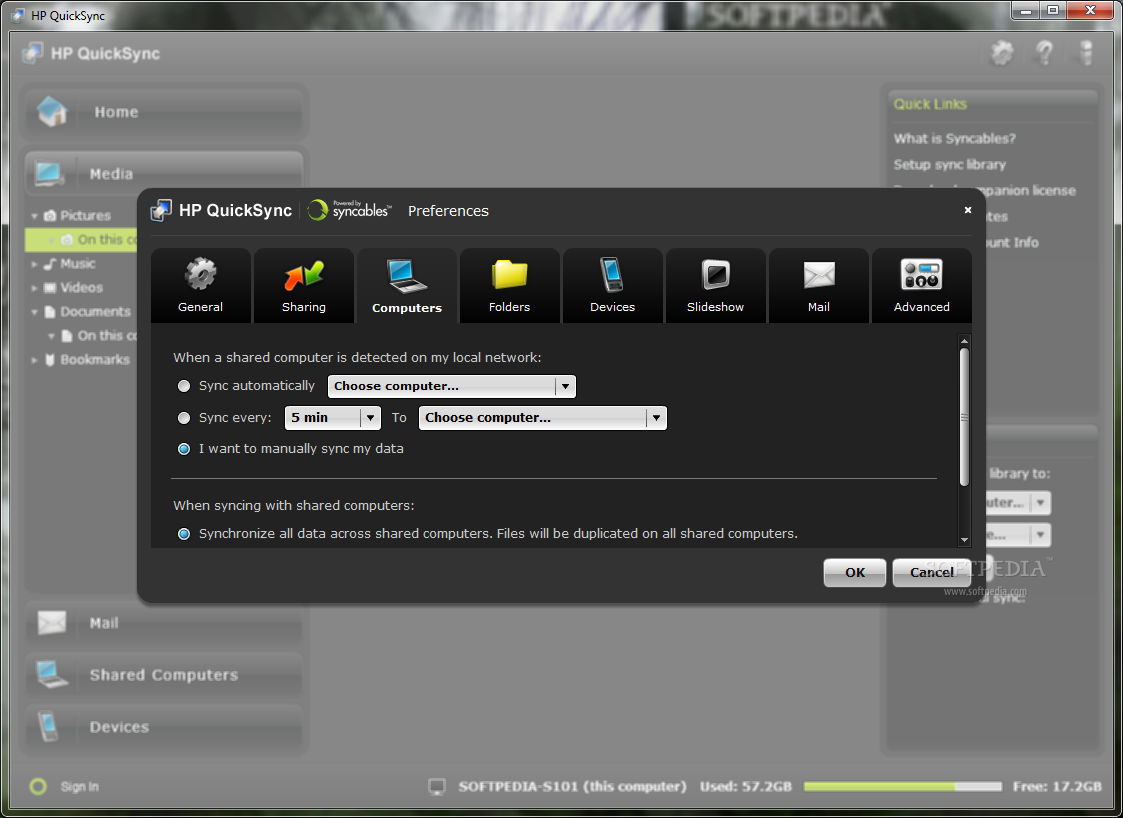This screenshot has width=1123, height=818.
Task: Open Choose computer dropdown after To
Action: coord(542,418)
